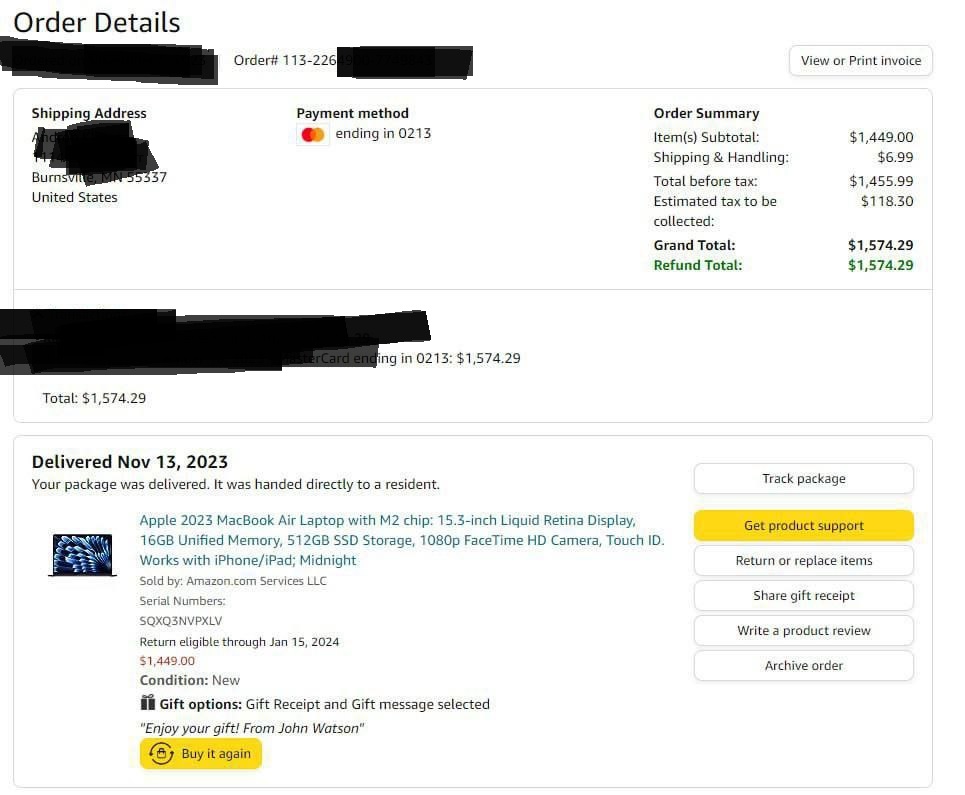Viewport: 965px width, 795px height.
Task: Click the Mastercard logo icon
Action: point(313,134)
